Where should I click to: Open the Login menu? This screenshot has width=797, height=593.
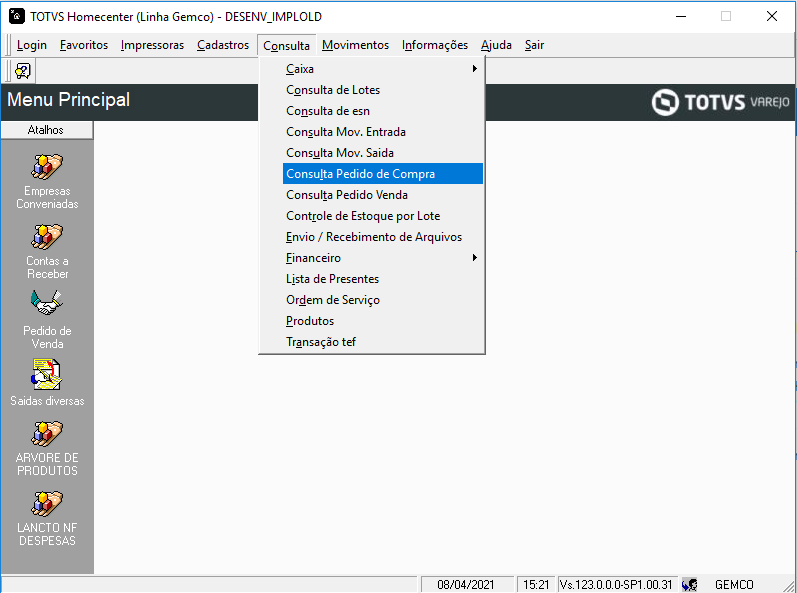point(32,45)
